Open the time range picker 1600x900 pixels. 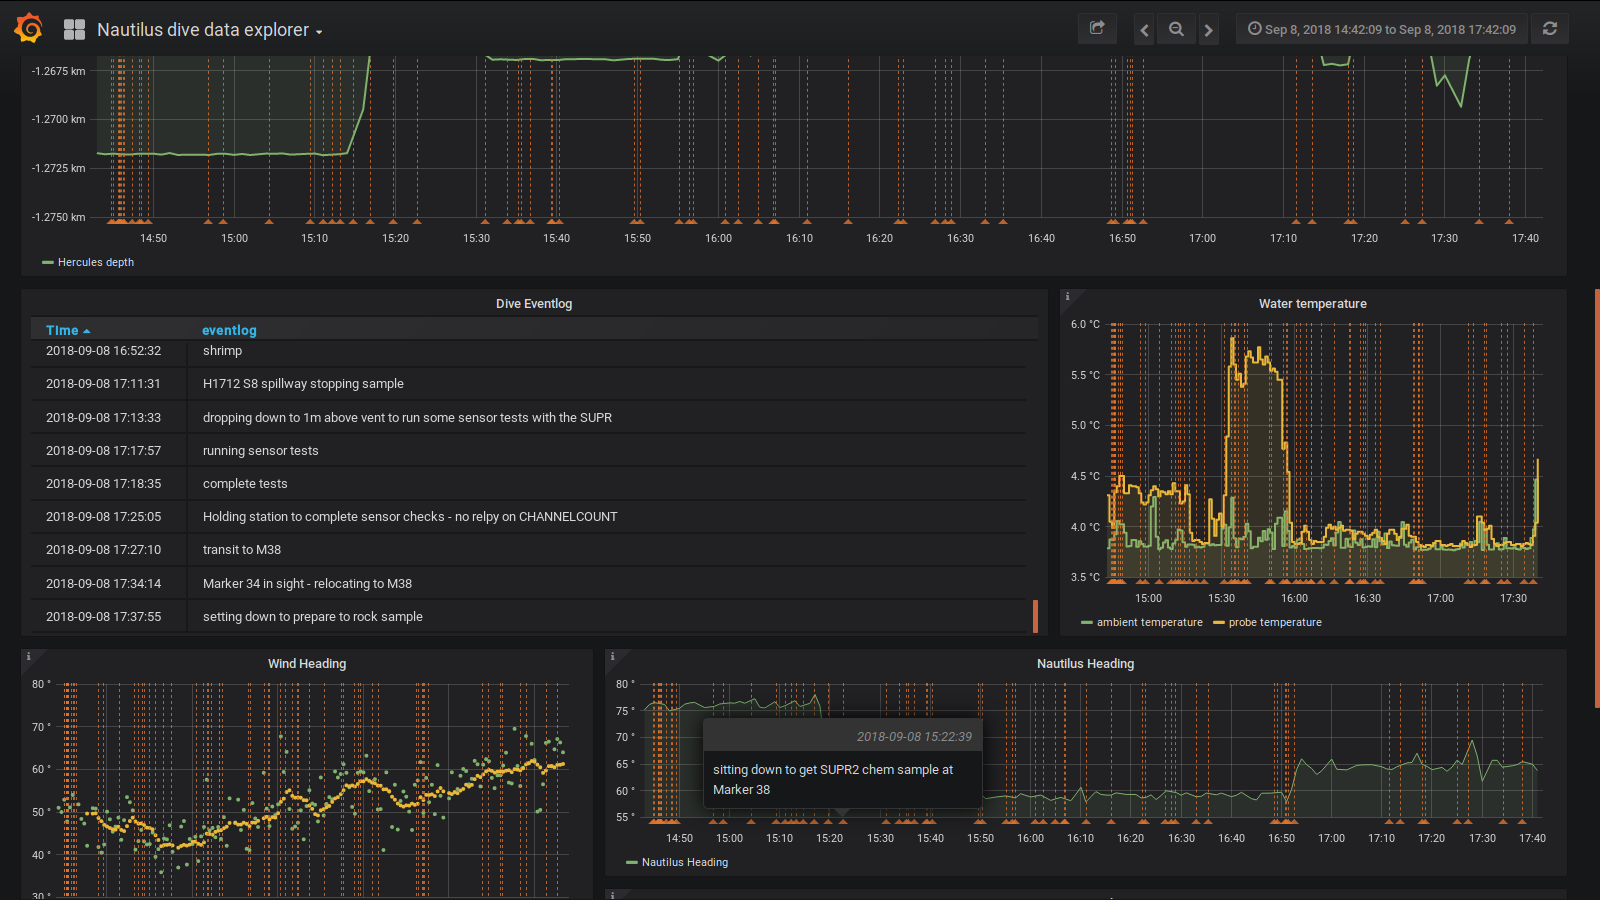coord(1382,29)
